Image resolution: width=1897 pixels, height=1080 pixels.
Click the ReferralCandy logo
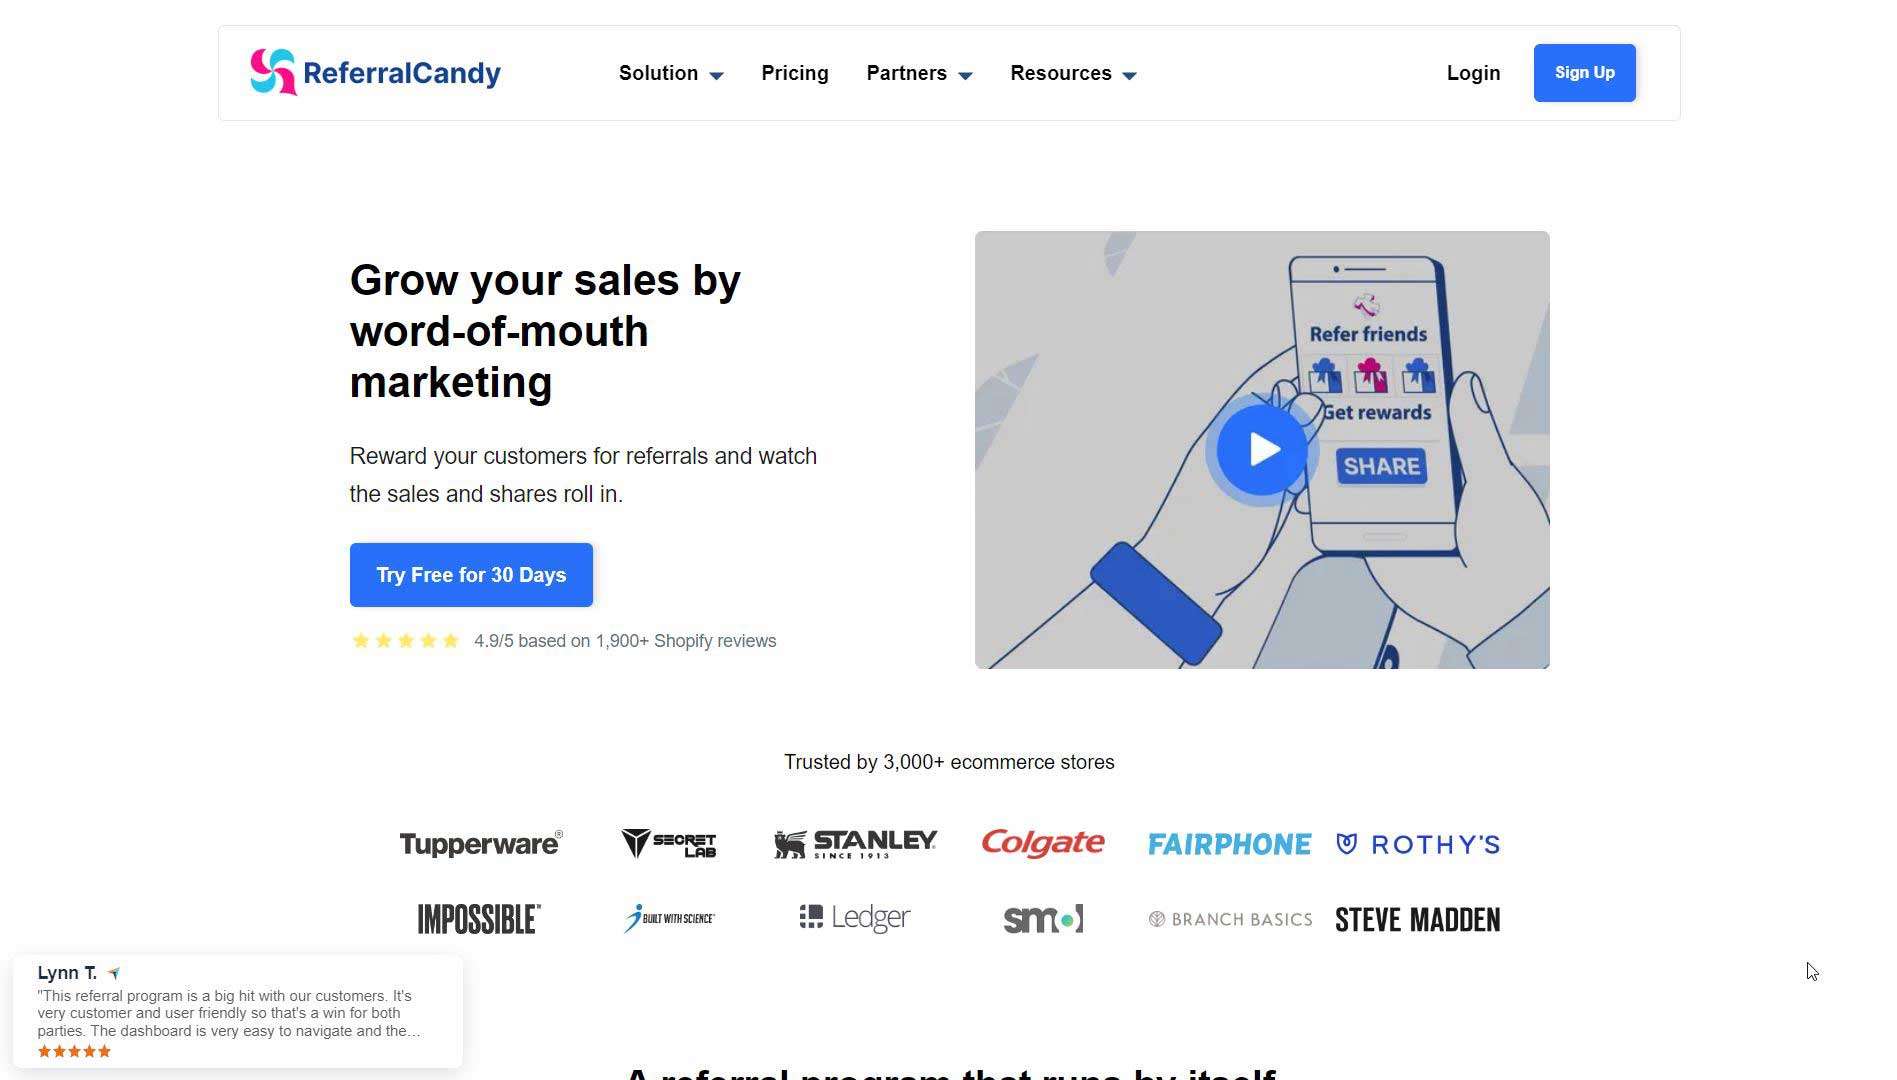click(374, 71)
